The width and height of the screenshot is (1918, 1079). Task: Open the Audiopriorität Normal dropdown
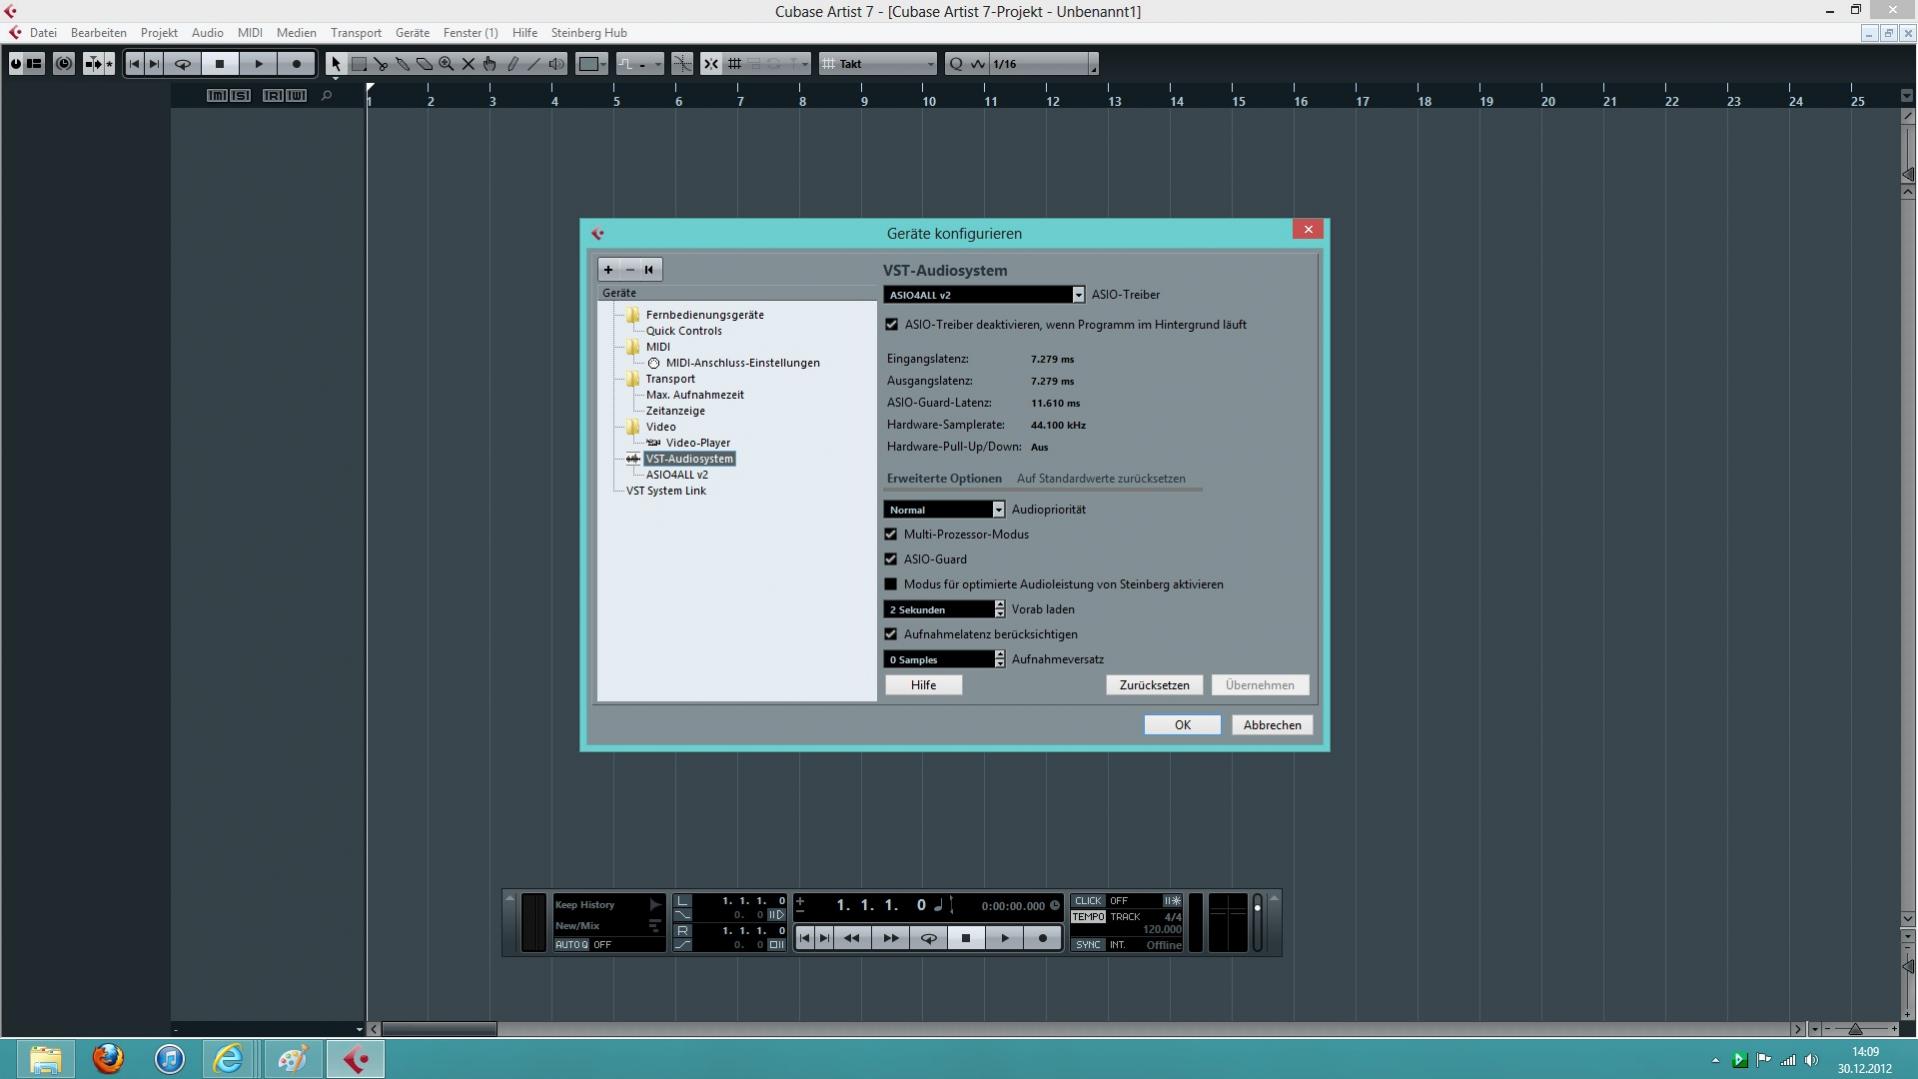click(x=944, y=510)
